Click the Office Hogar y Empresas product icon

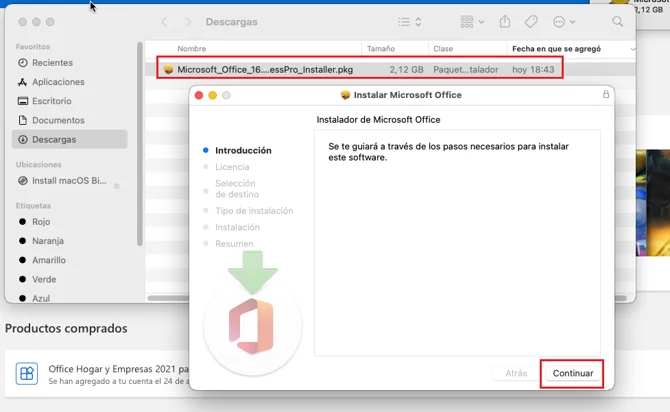(x=27, y=374)
